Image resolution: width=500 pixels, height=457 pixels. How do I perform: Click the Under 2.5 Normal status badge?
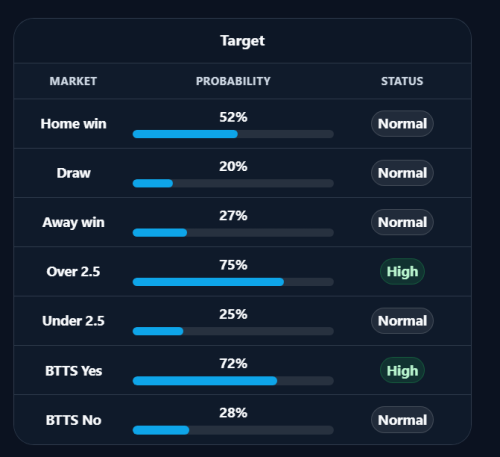tap(402, 321)
